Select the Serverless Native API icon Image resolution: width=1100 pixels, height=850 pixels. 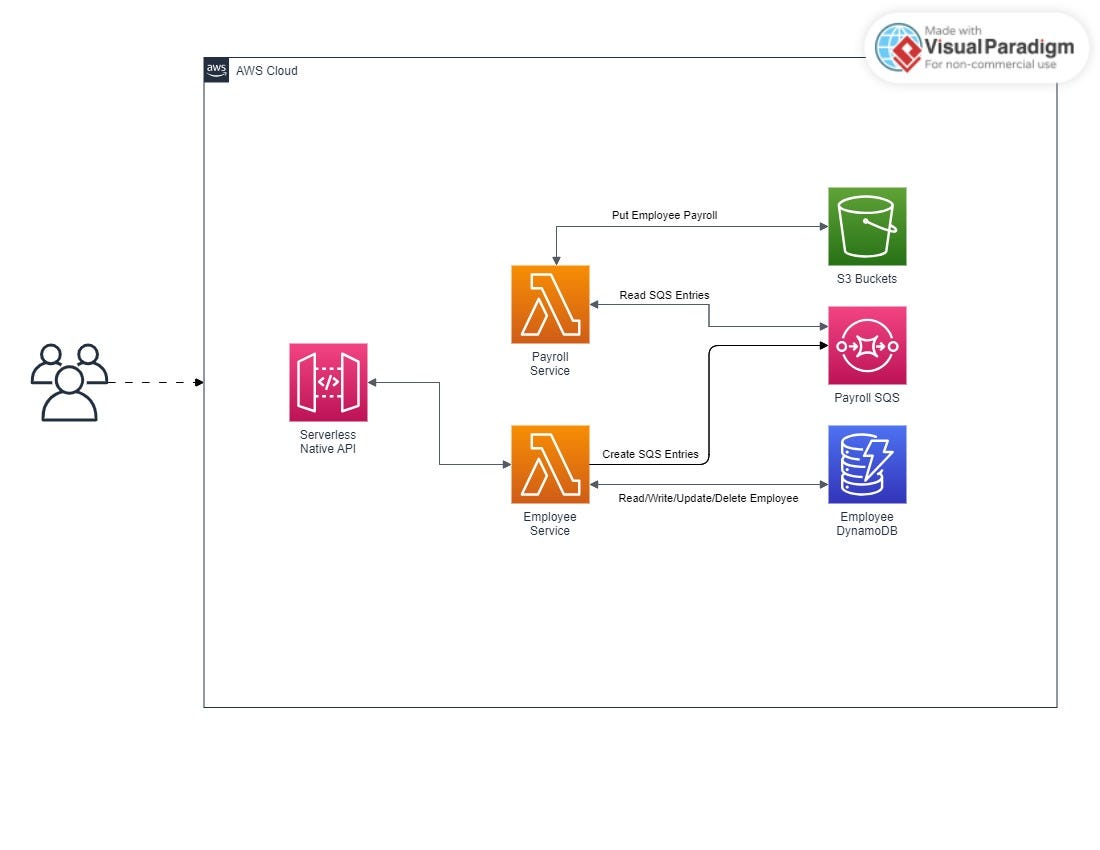pos(328,382)
